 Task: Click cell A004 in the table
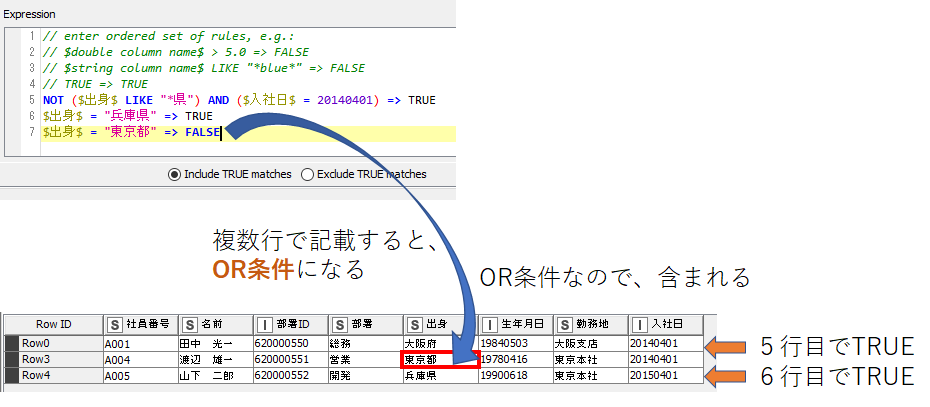[x=141, y=359]
